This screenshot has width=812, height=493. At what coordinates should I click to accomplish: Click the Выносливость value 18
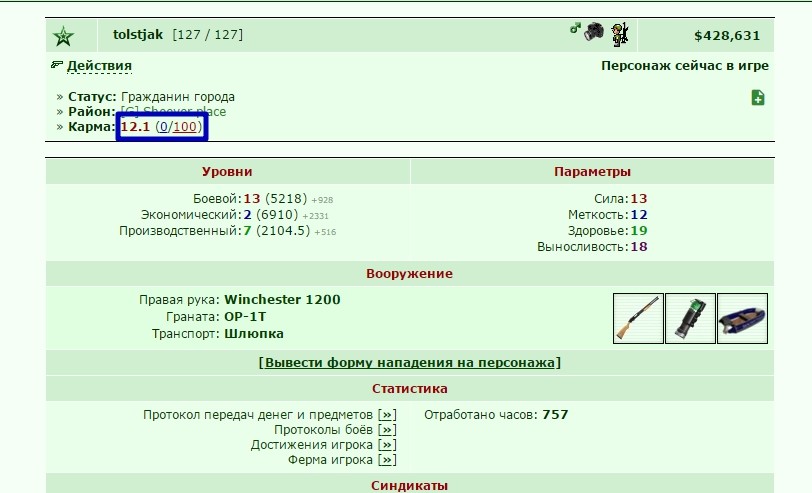click(639, 247)
